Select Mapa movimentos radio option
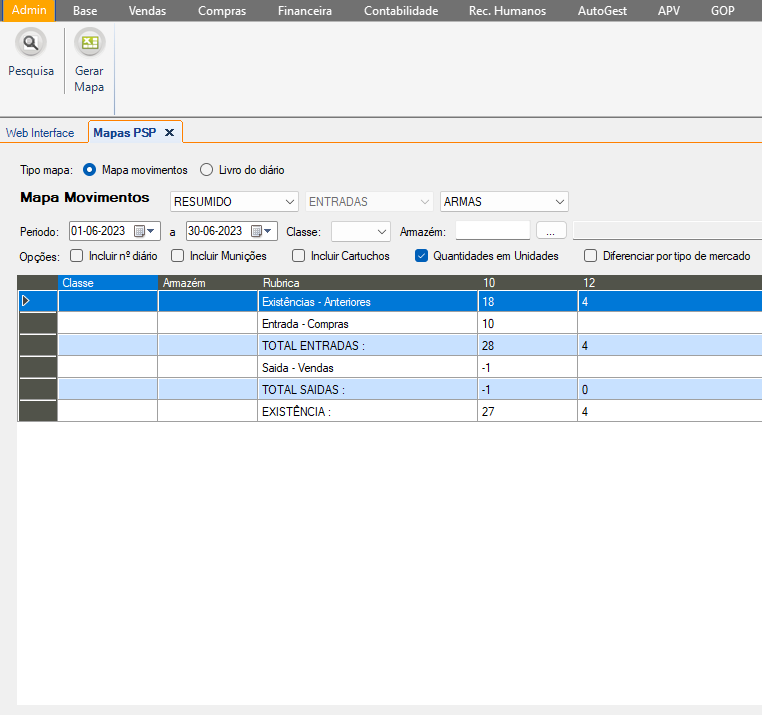 click(x=90, y=170)
